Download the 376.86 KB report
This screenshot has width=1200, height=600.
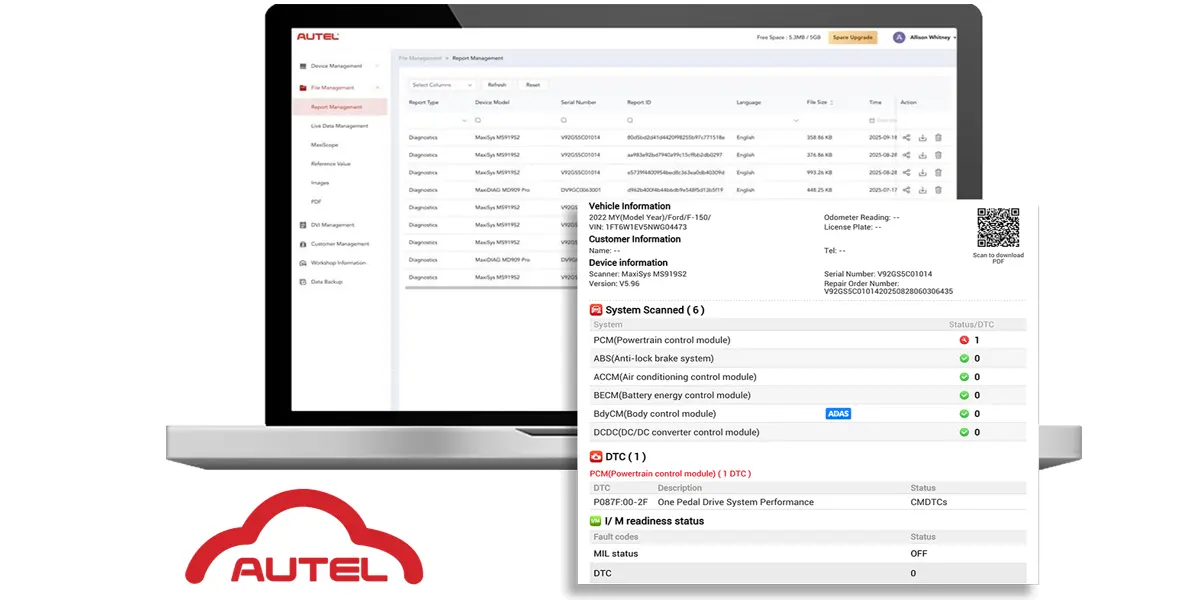[922, 155]
